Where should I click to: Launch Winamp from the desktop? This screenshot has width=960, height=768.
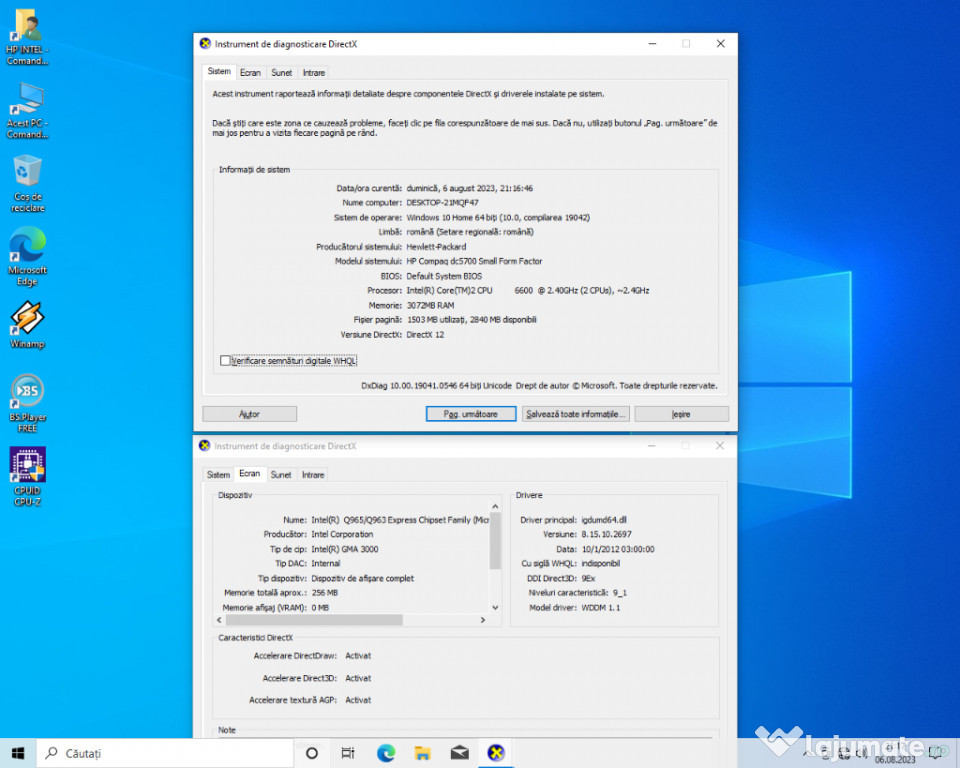tap(27, 319)
